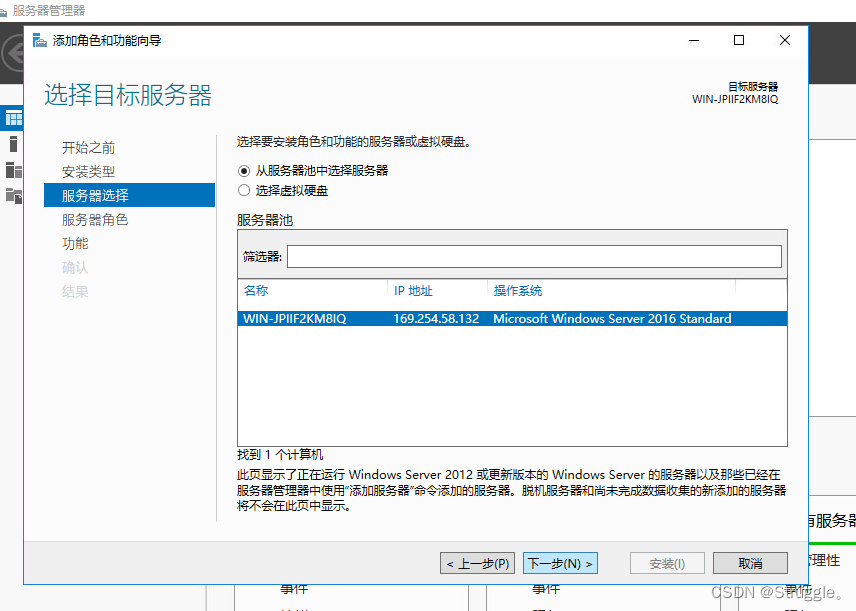Screen dimensions: 856x611
Task: Go to 安装类型 wizard step
Action: tap(88, 171)
